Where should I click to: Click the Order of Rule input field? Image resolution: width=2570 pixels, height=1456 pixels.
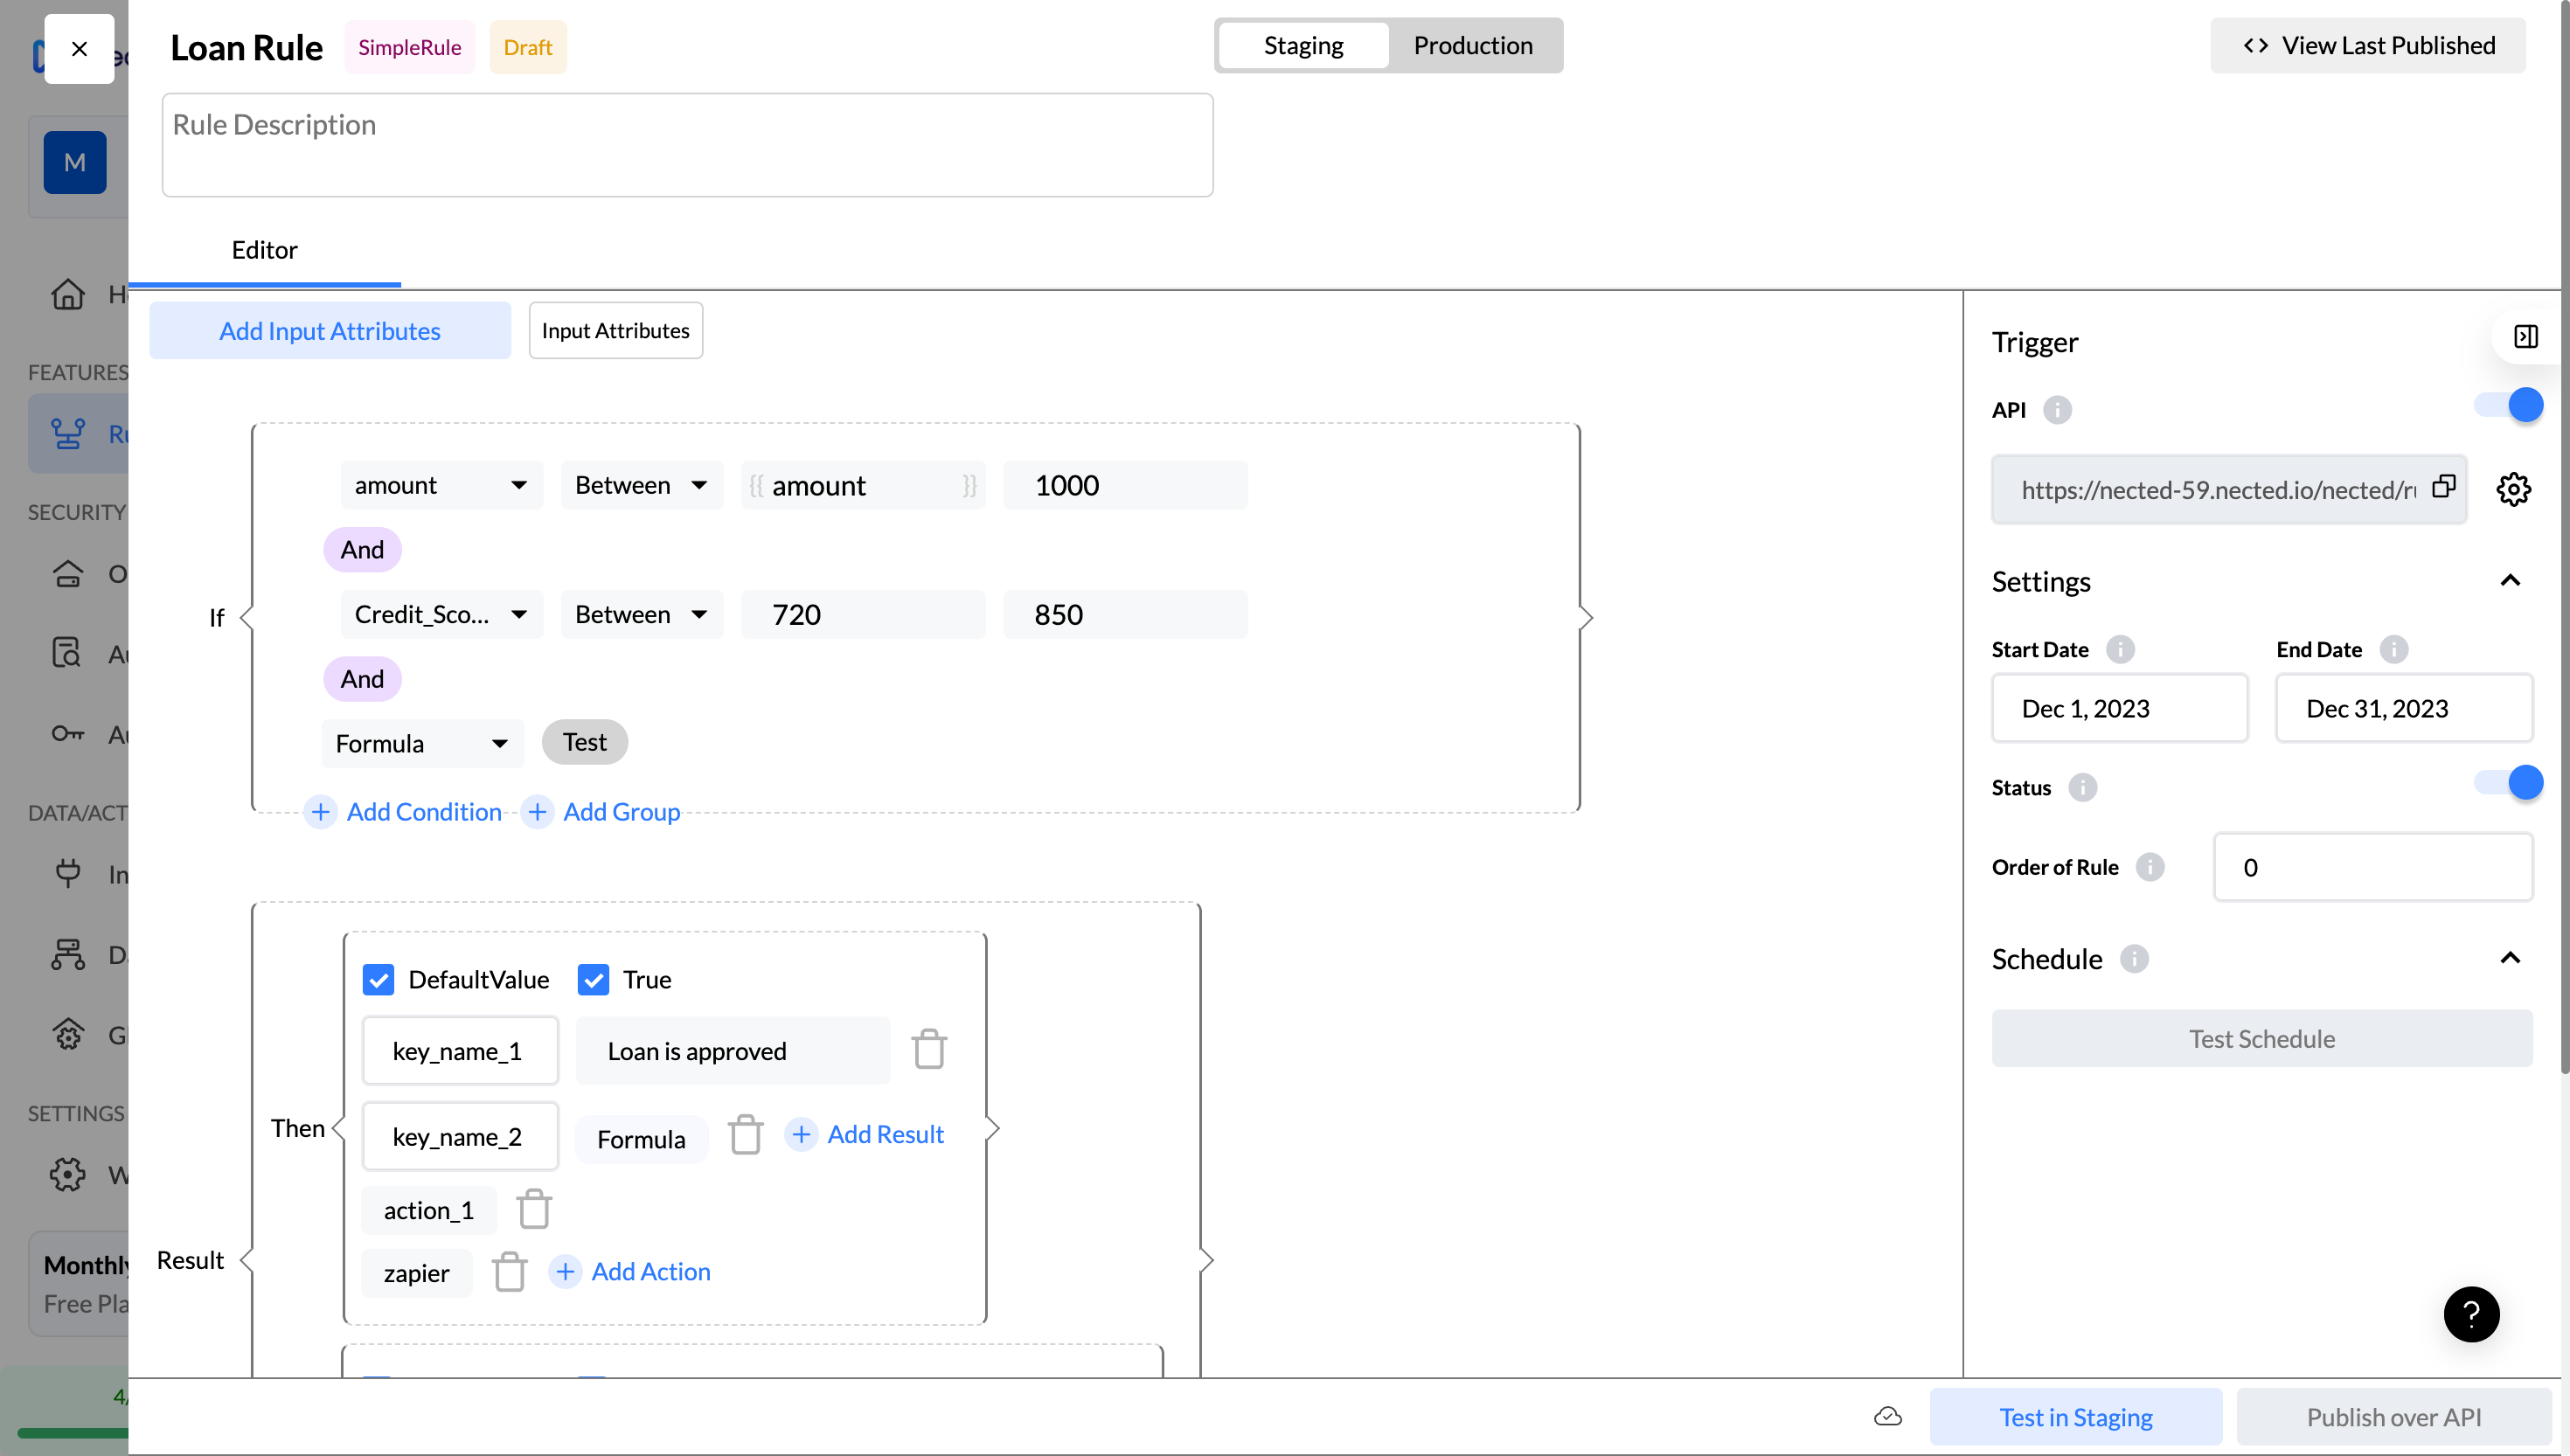coord(2372,868)
